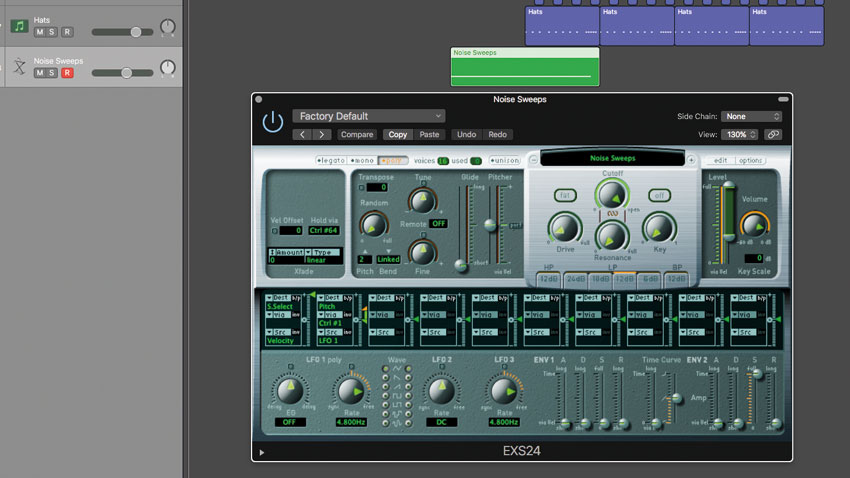This screenshot has width=850, height=478.
Task: Select HP 12dB filter mode
Action: coord(548,279)
